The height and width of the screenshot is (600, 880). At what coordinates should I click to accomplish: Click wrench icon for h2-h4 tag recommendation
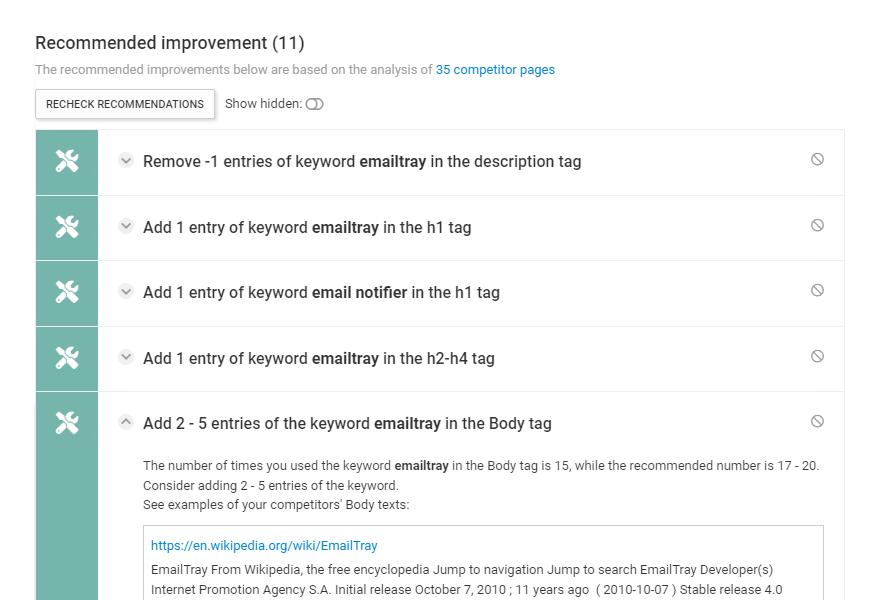tap(67, 358)
